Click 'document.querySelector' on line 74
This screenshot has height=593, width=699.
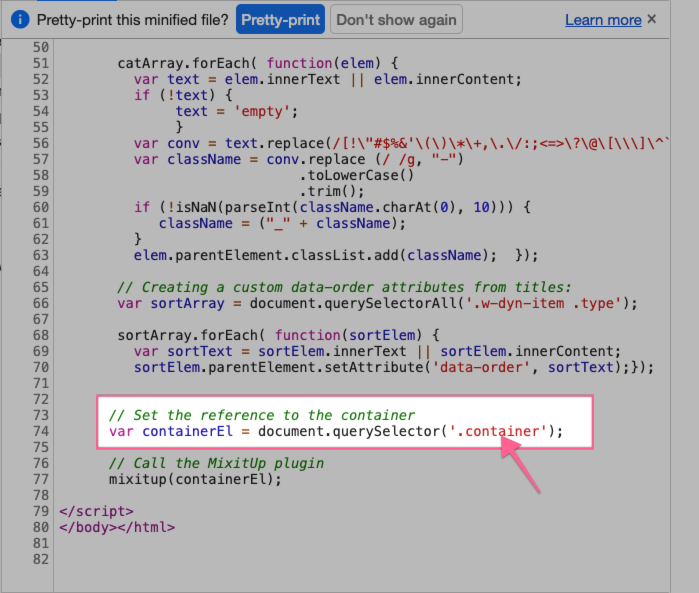[349, 432]
